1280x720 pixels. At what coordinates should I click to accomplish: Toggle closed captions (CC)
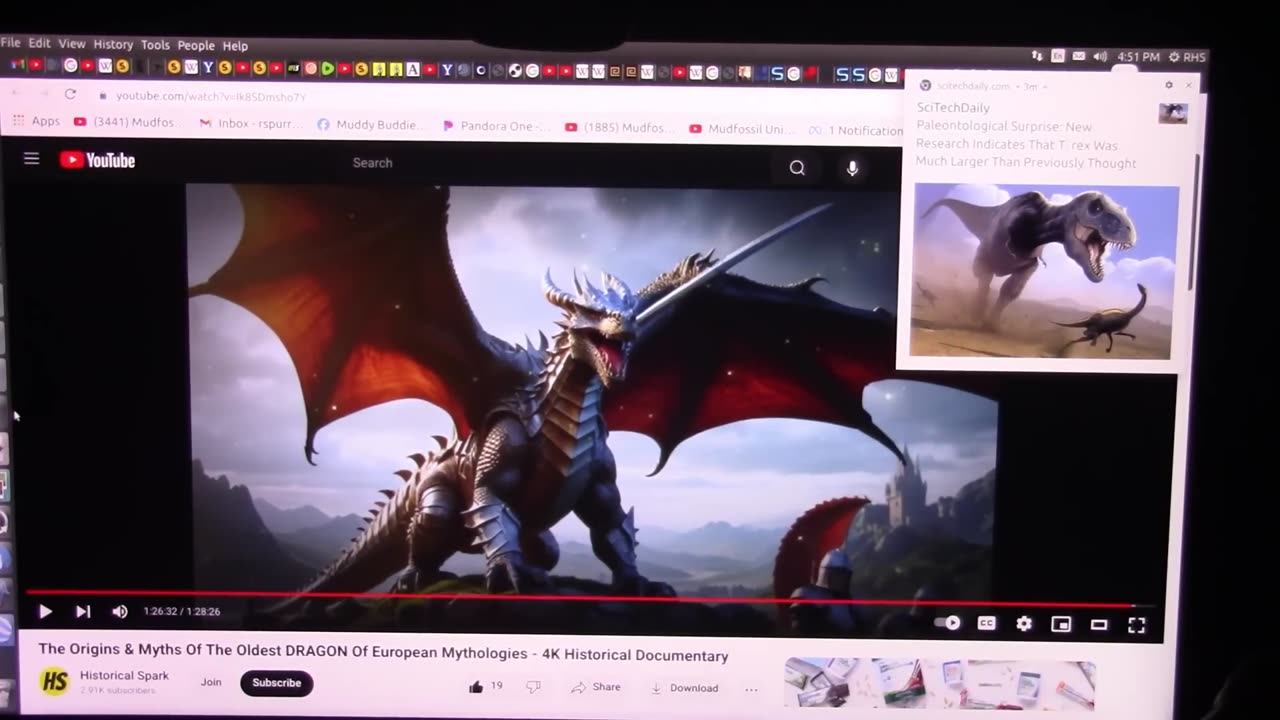(986, 623)
